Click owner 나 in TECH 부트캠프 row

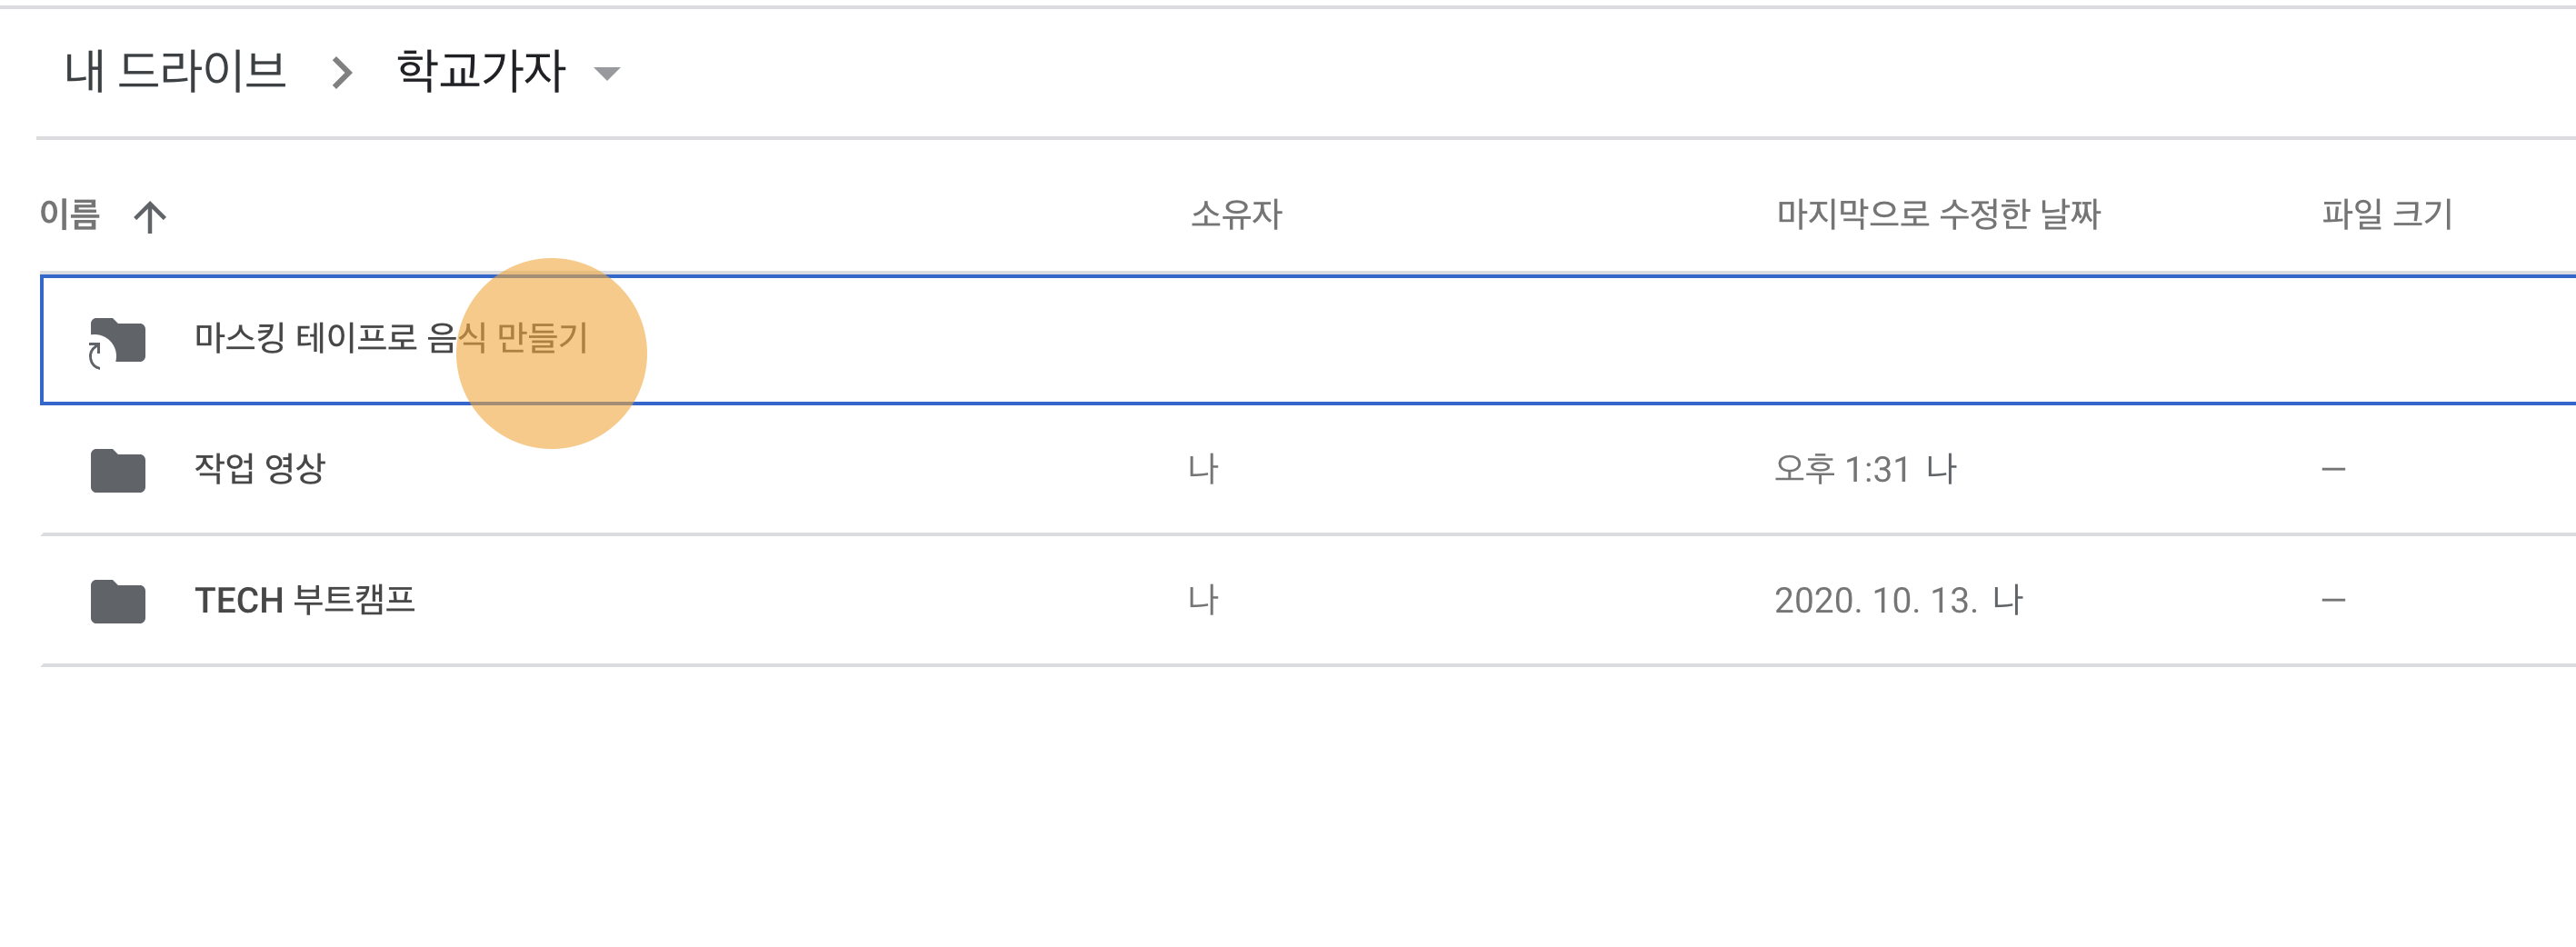click(x=1203, y=600)
